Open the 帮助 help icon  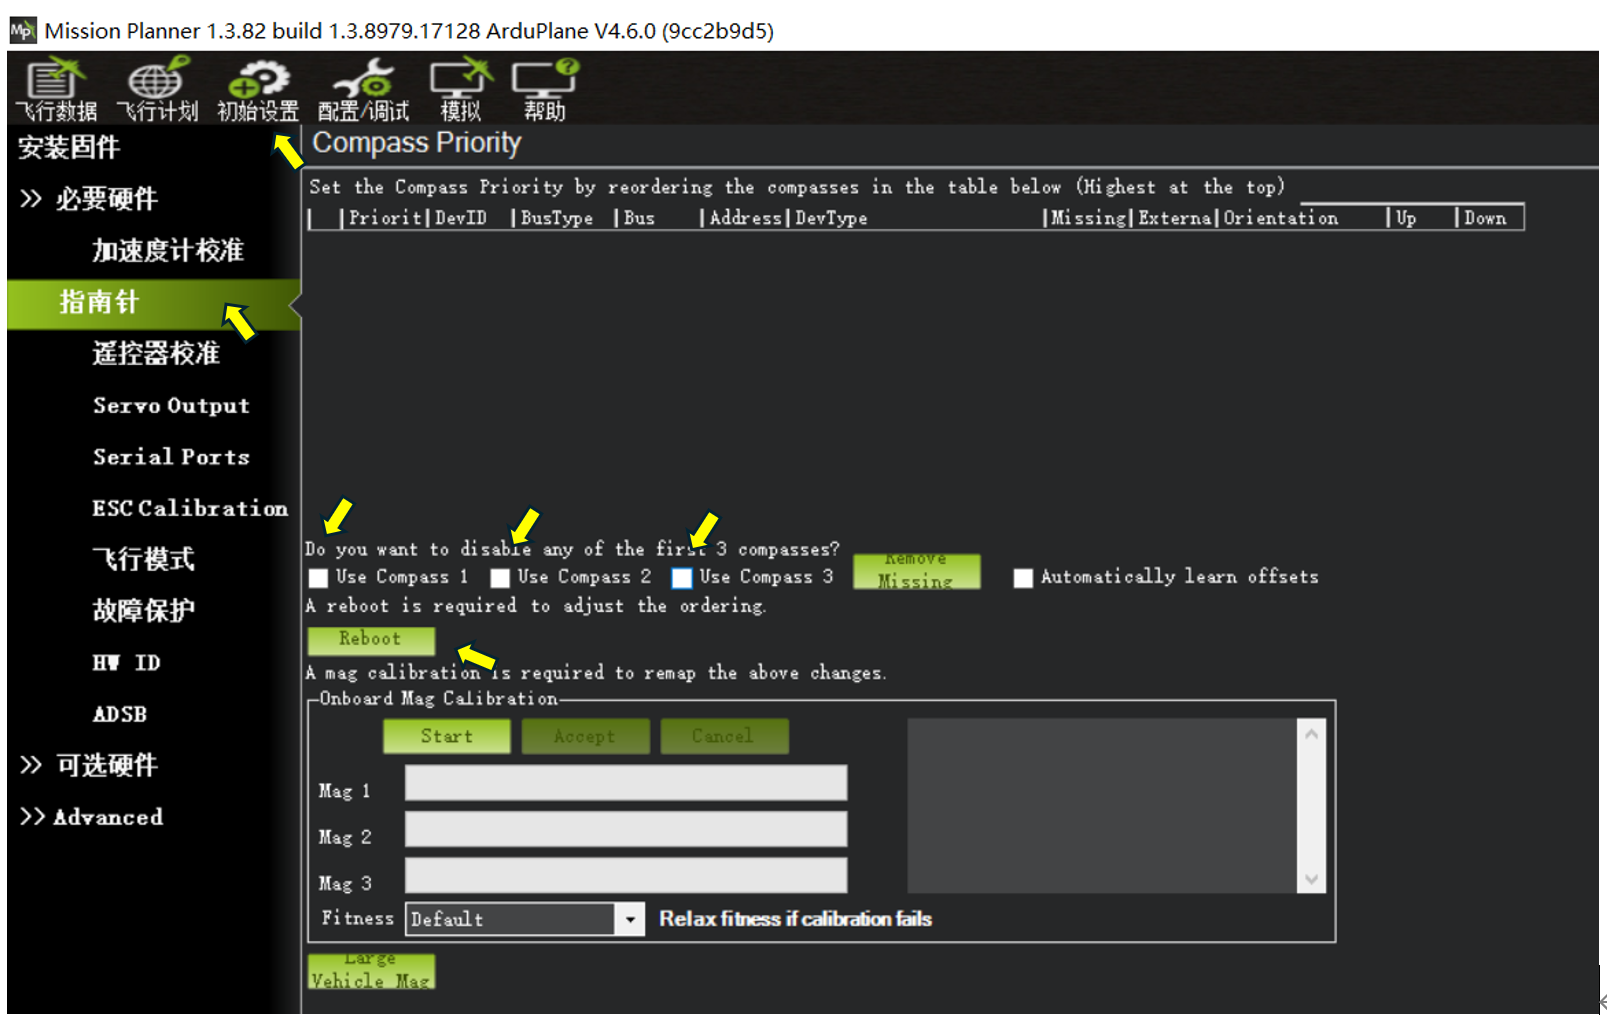[x=545, y=89]
